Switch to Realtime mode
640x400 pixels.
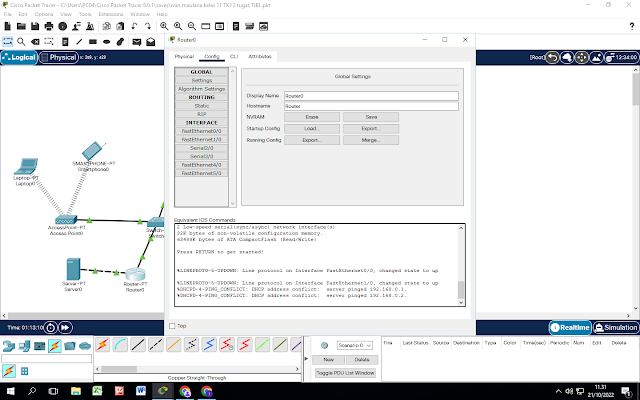[x=570, y=327]
